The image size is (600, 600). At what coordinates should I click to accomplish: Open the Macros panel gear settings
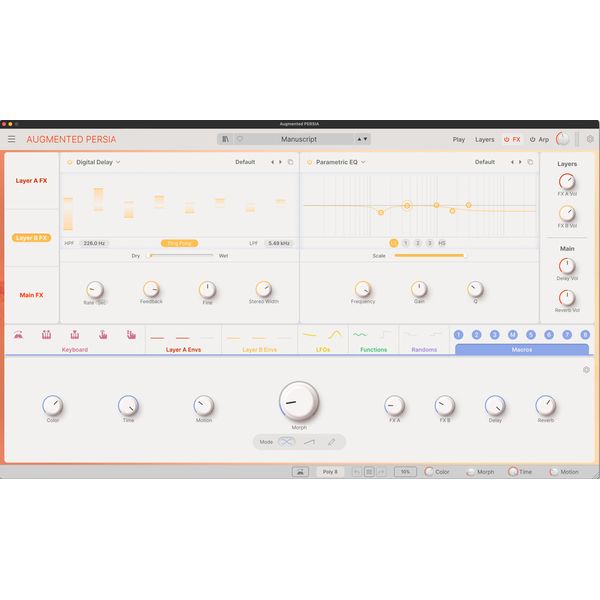(x=586, y=370)
